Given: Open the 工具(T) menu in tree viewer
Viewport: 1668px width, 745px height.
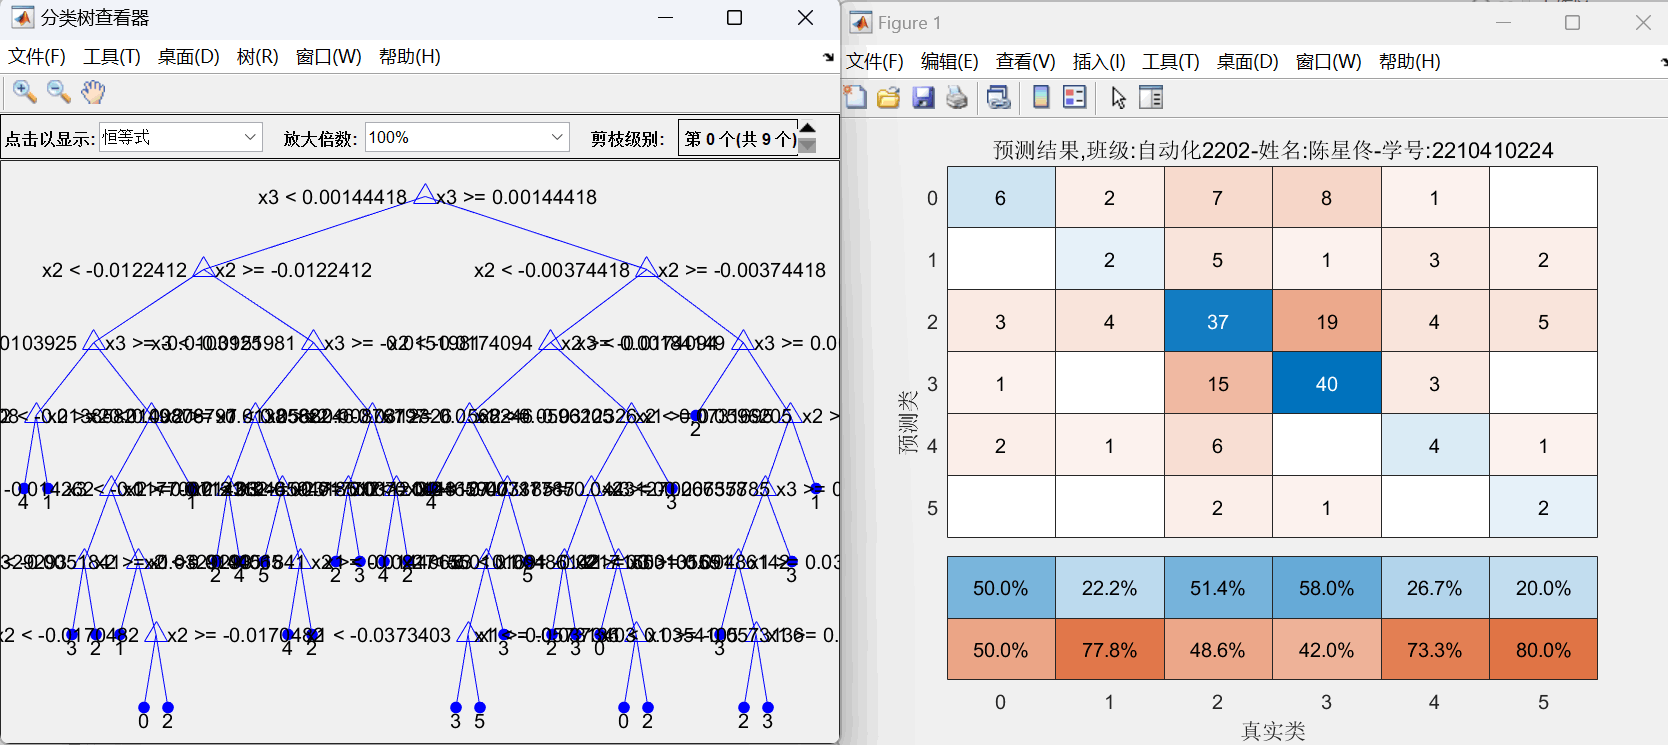Looking at the screenshot, I should coord(112,57).
